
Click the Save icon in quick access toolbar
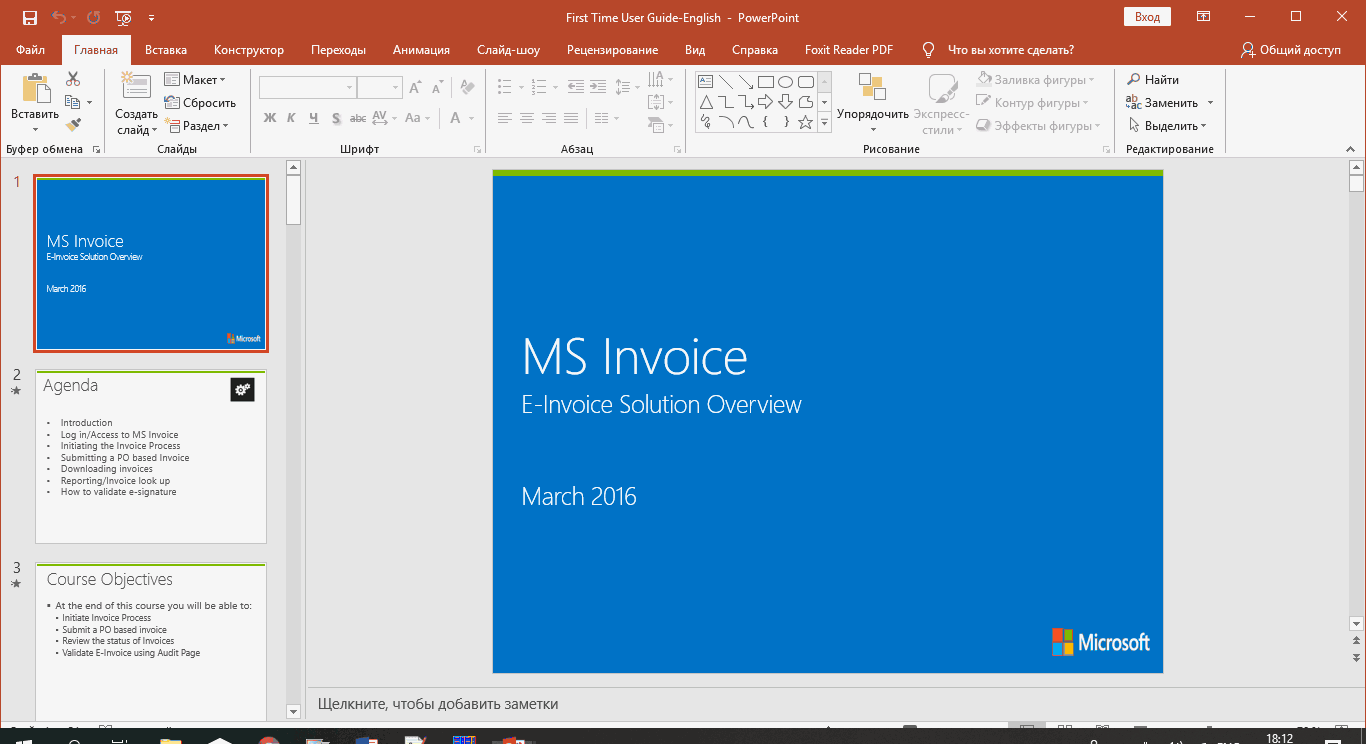tap(30, 17)
